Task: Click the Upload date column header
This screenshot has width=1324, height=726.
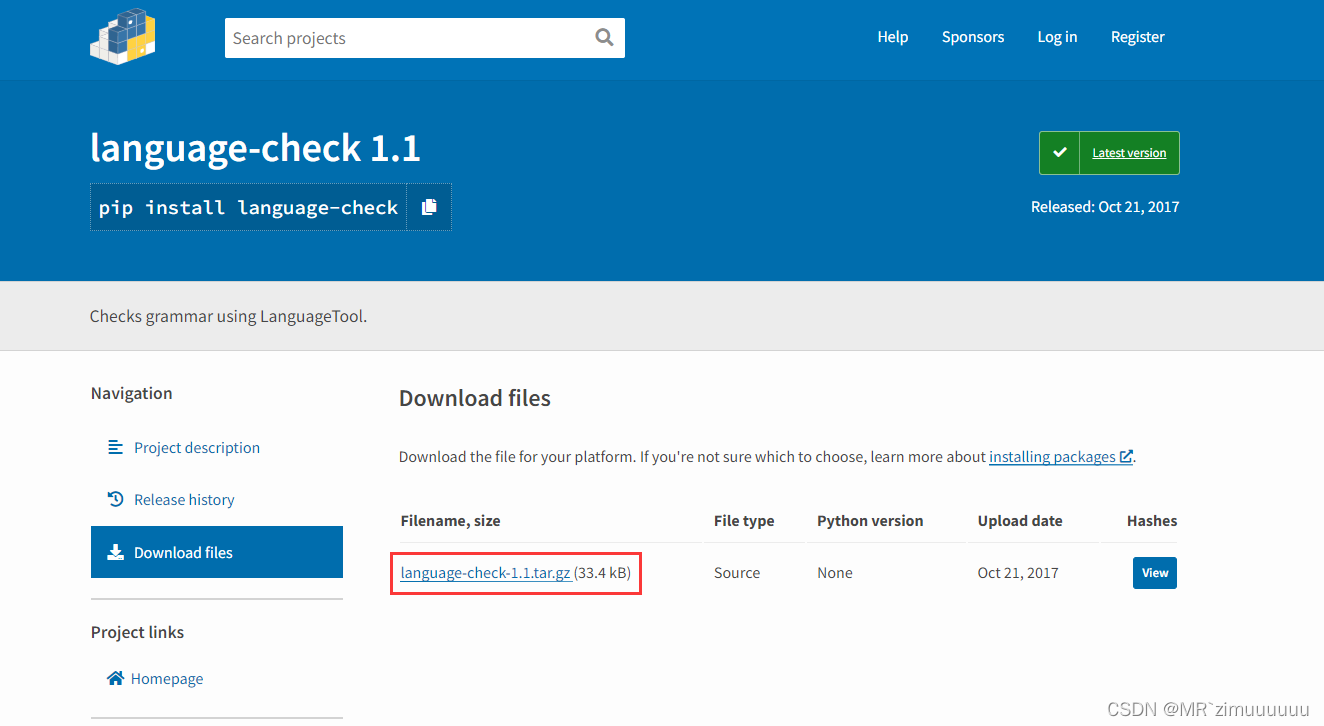Action: tap(1020, 521)
